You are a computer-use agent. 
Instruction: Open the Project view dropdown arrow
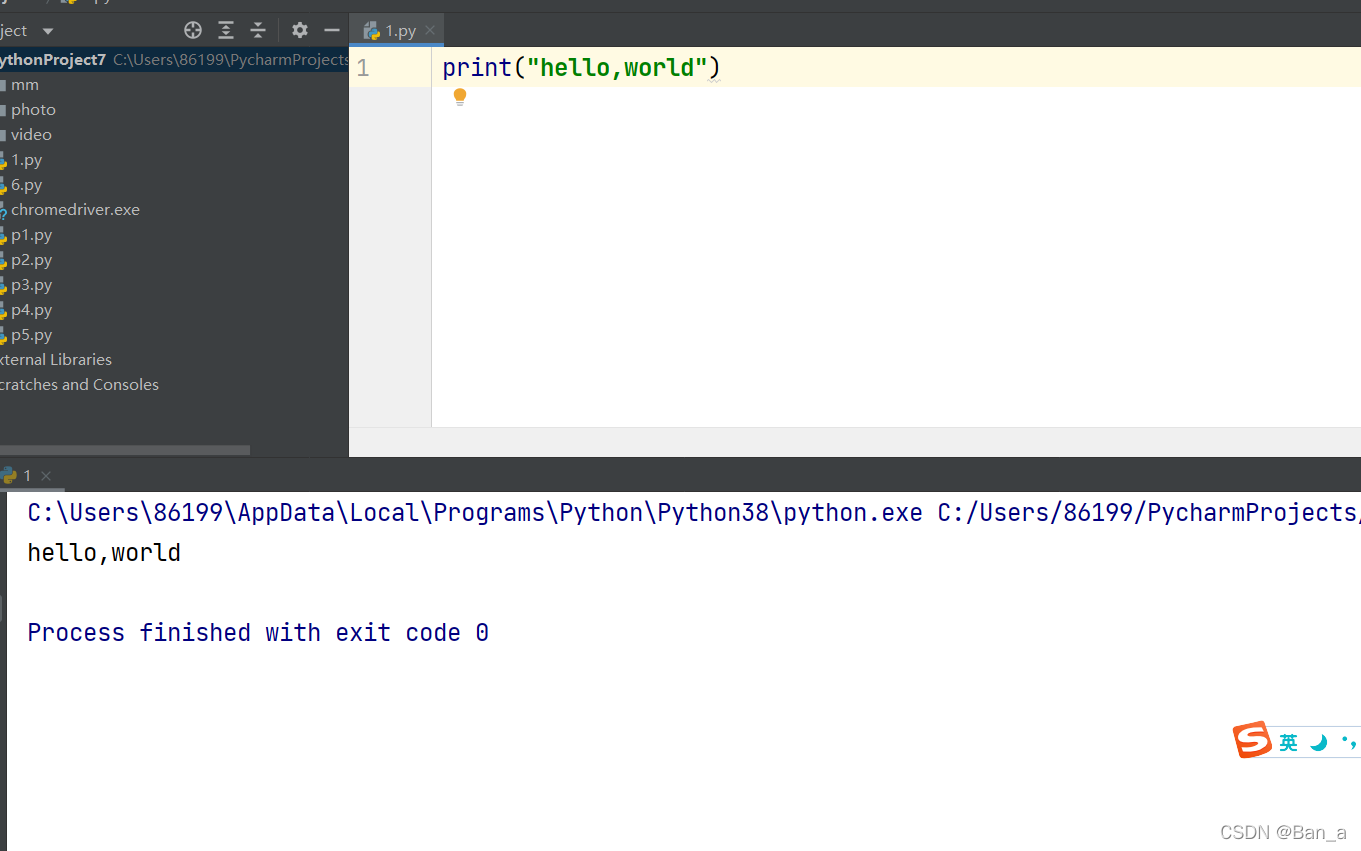coord(48,31)
